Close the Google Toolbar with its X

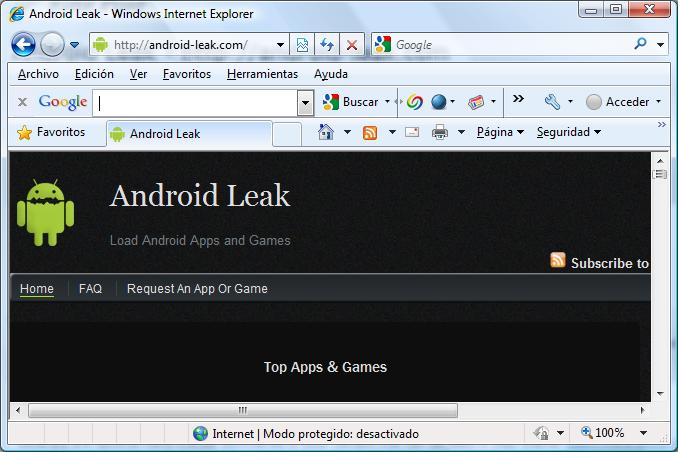(x=22, y=102)
